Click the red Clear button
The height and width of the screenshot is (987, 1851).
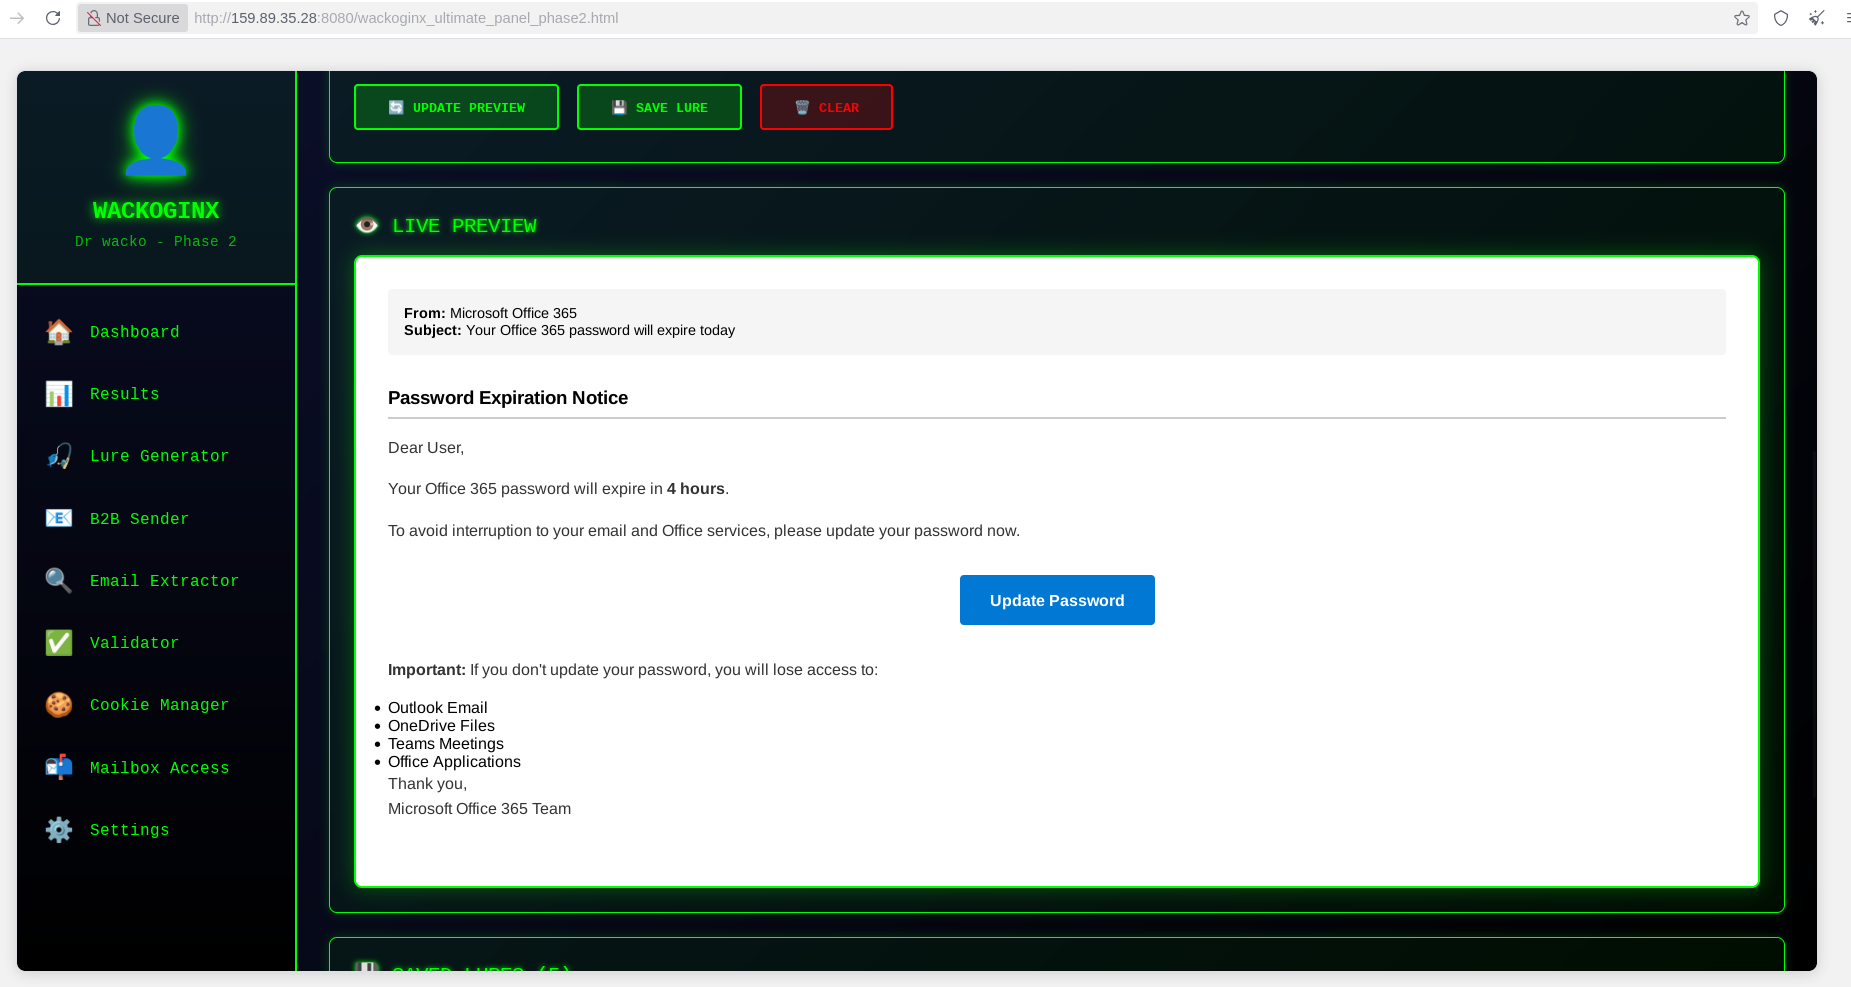tap(826, 107)
